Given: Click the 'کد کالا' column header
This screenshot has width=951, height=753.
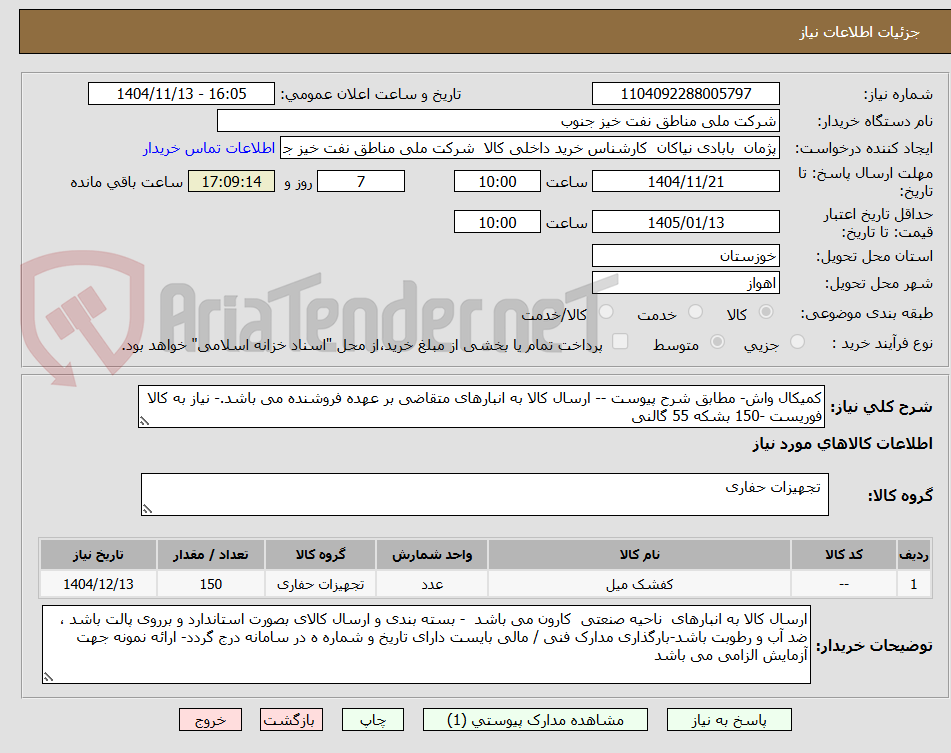Looking at the screenshot, I should 844,555.
